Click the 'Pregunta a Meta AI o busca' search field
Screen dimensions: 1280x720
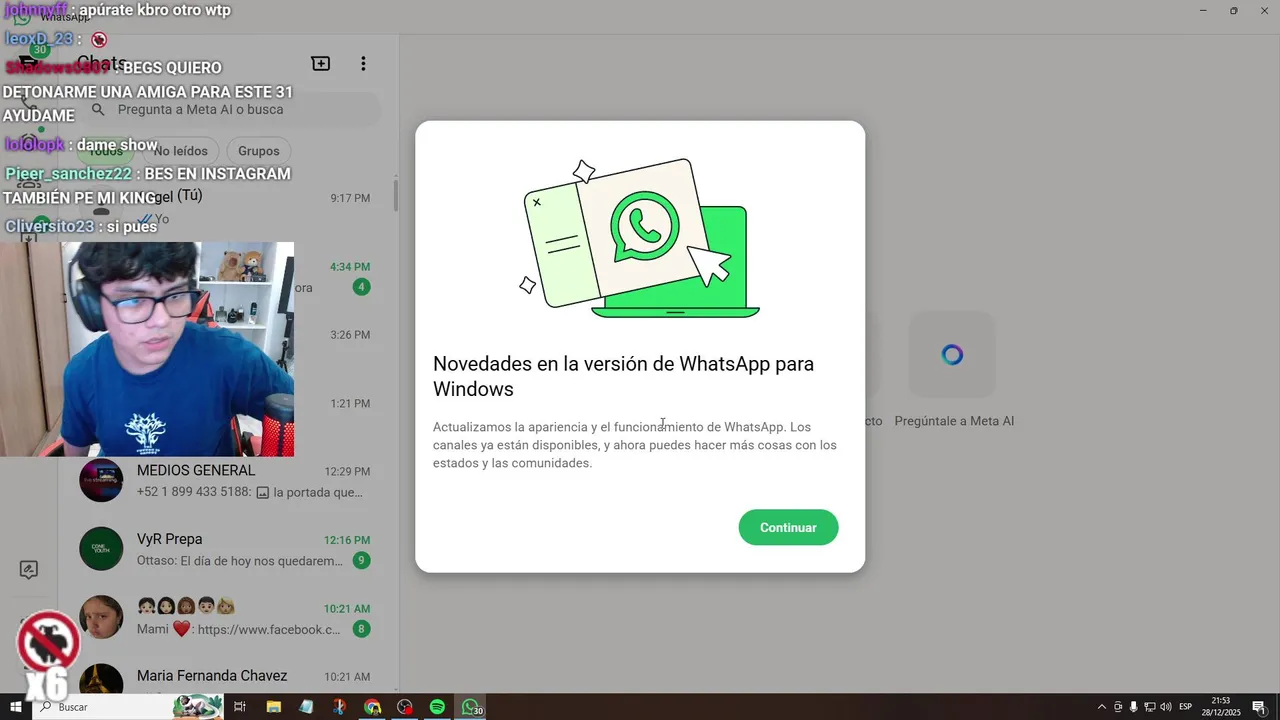(x=232, y=110)
